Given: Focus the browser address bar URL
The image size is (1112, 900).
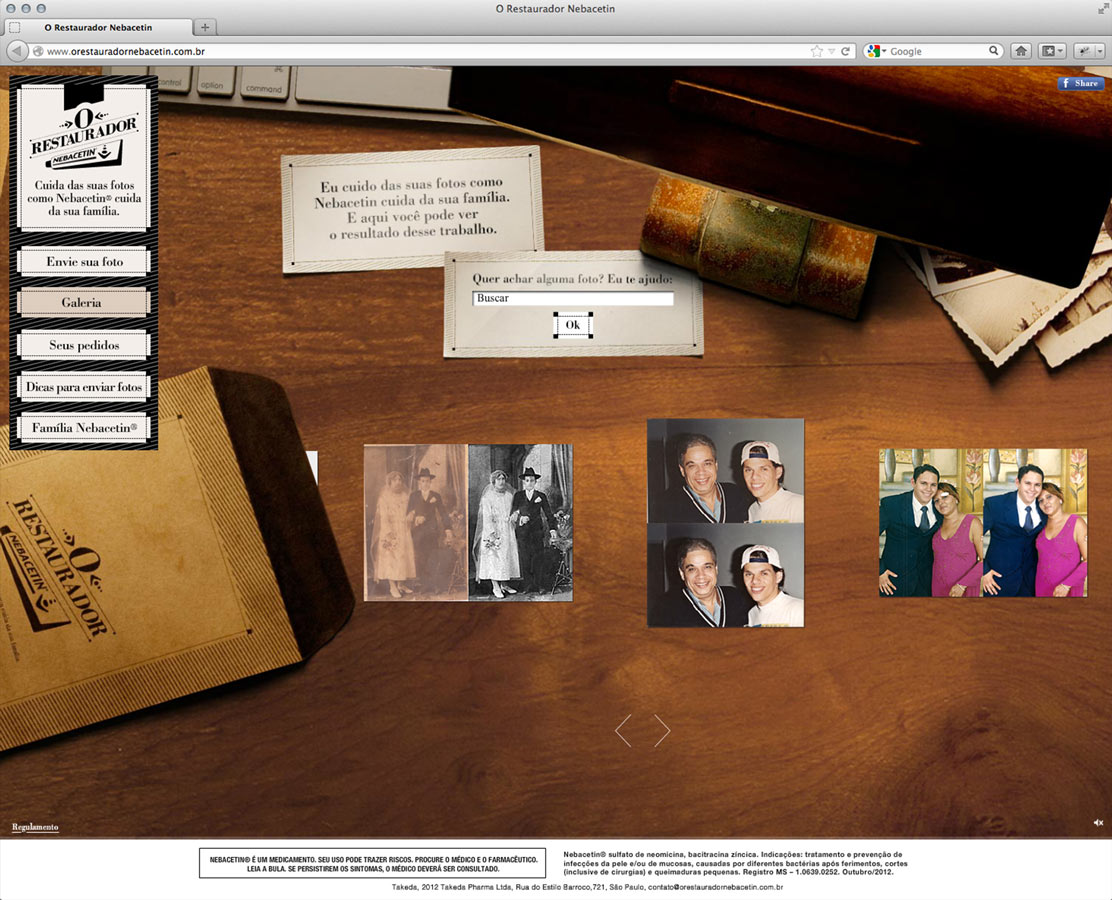Looking at the screenshot, I should click(426, 52).
